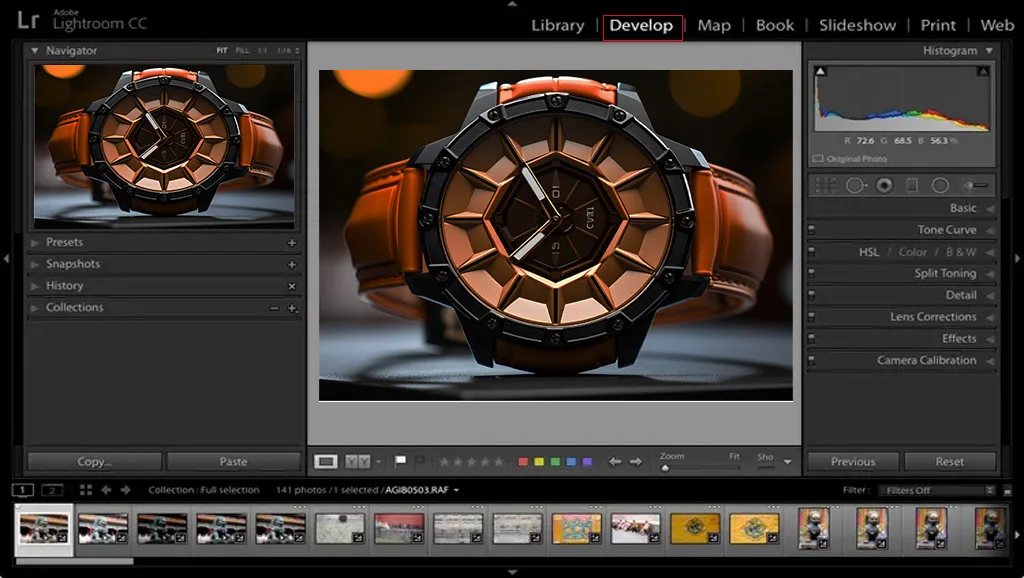Set Navigator zoom to FILL
Image resolution: width=1024 pixels, height=578 pixels.
coord(242,50)
